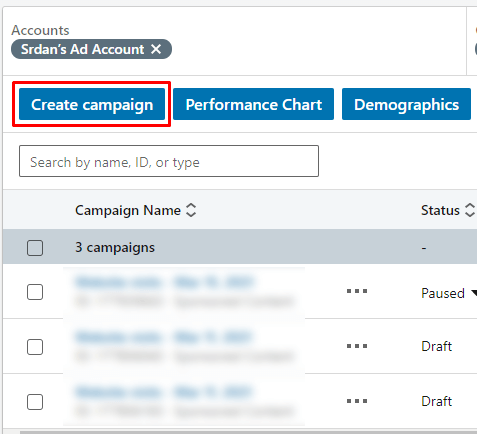Image resolution: width=477 pixels, height=434 pixels.
Task: Open more options for the Paused campaign
Action: 357,291
